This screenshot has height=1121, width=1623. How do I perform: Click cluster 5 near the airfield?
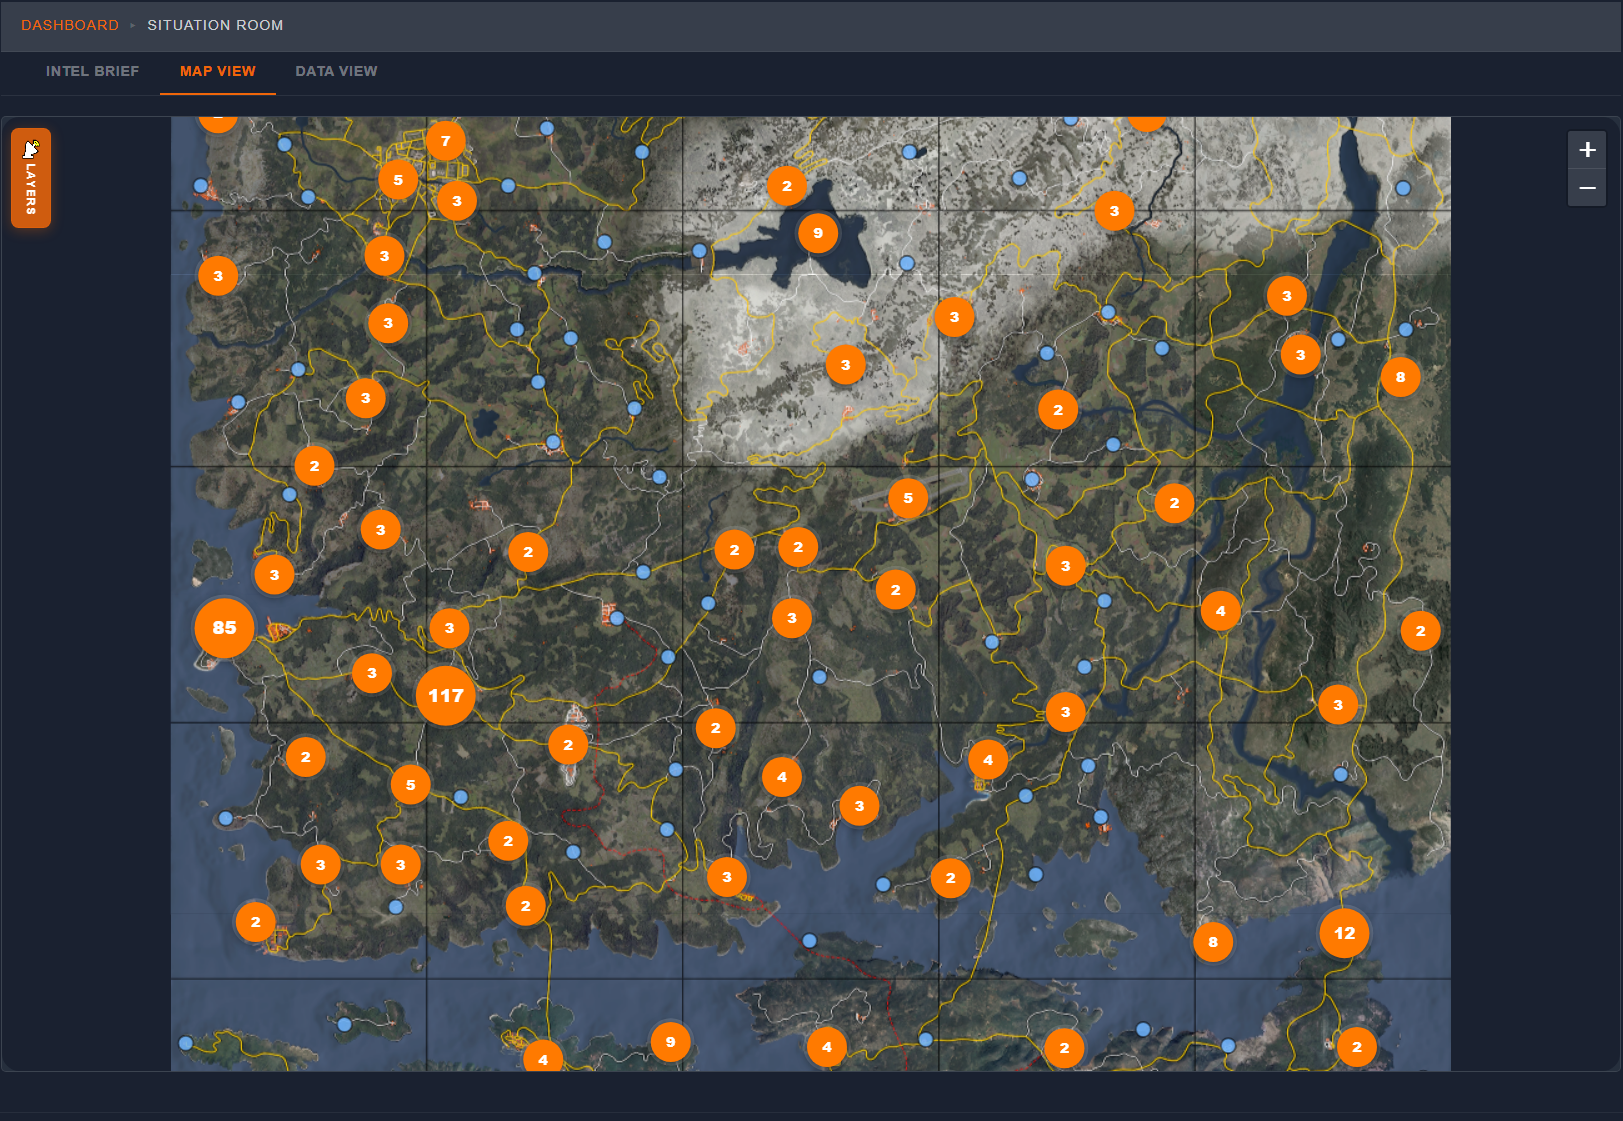coord(908,498)
